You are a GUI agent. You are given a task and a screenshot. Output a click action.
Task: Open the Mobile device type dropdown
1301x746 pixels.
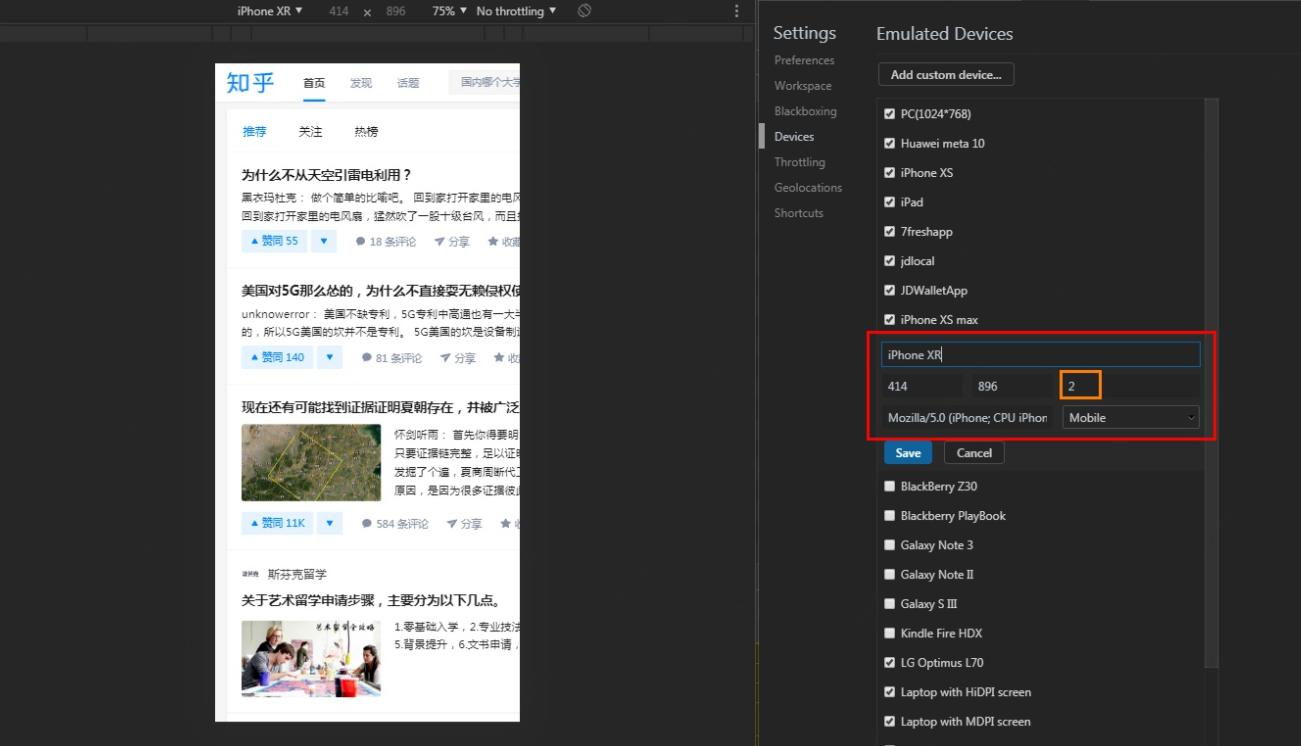point(1131,418)
